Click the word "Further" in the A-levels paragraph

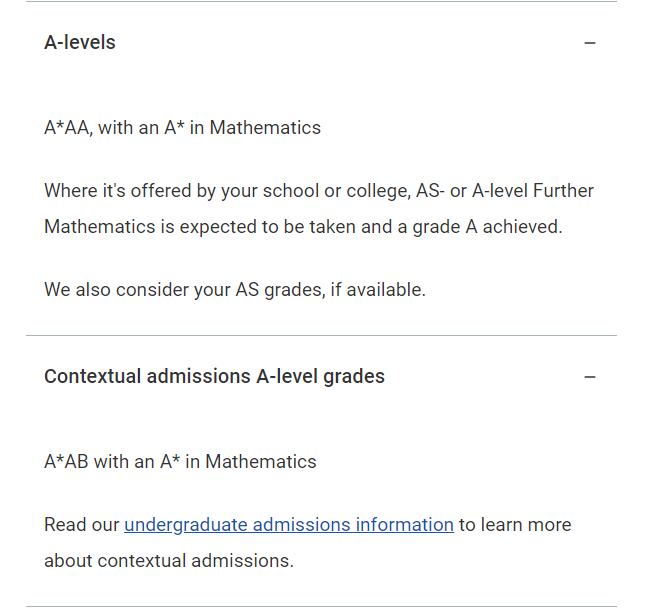(x=563, y=191)
